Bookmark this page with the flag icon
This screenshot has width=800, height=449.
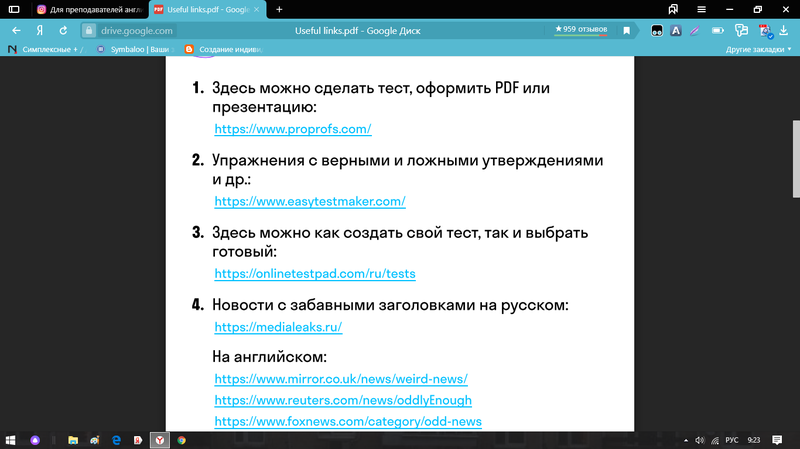click(627, 30)
